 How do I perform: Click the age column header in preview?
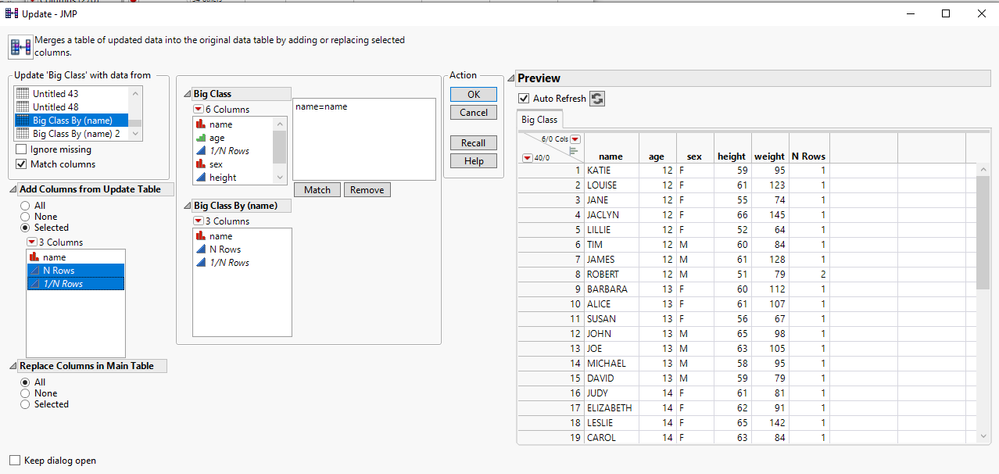(656, 156)
